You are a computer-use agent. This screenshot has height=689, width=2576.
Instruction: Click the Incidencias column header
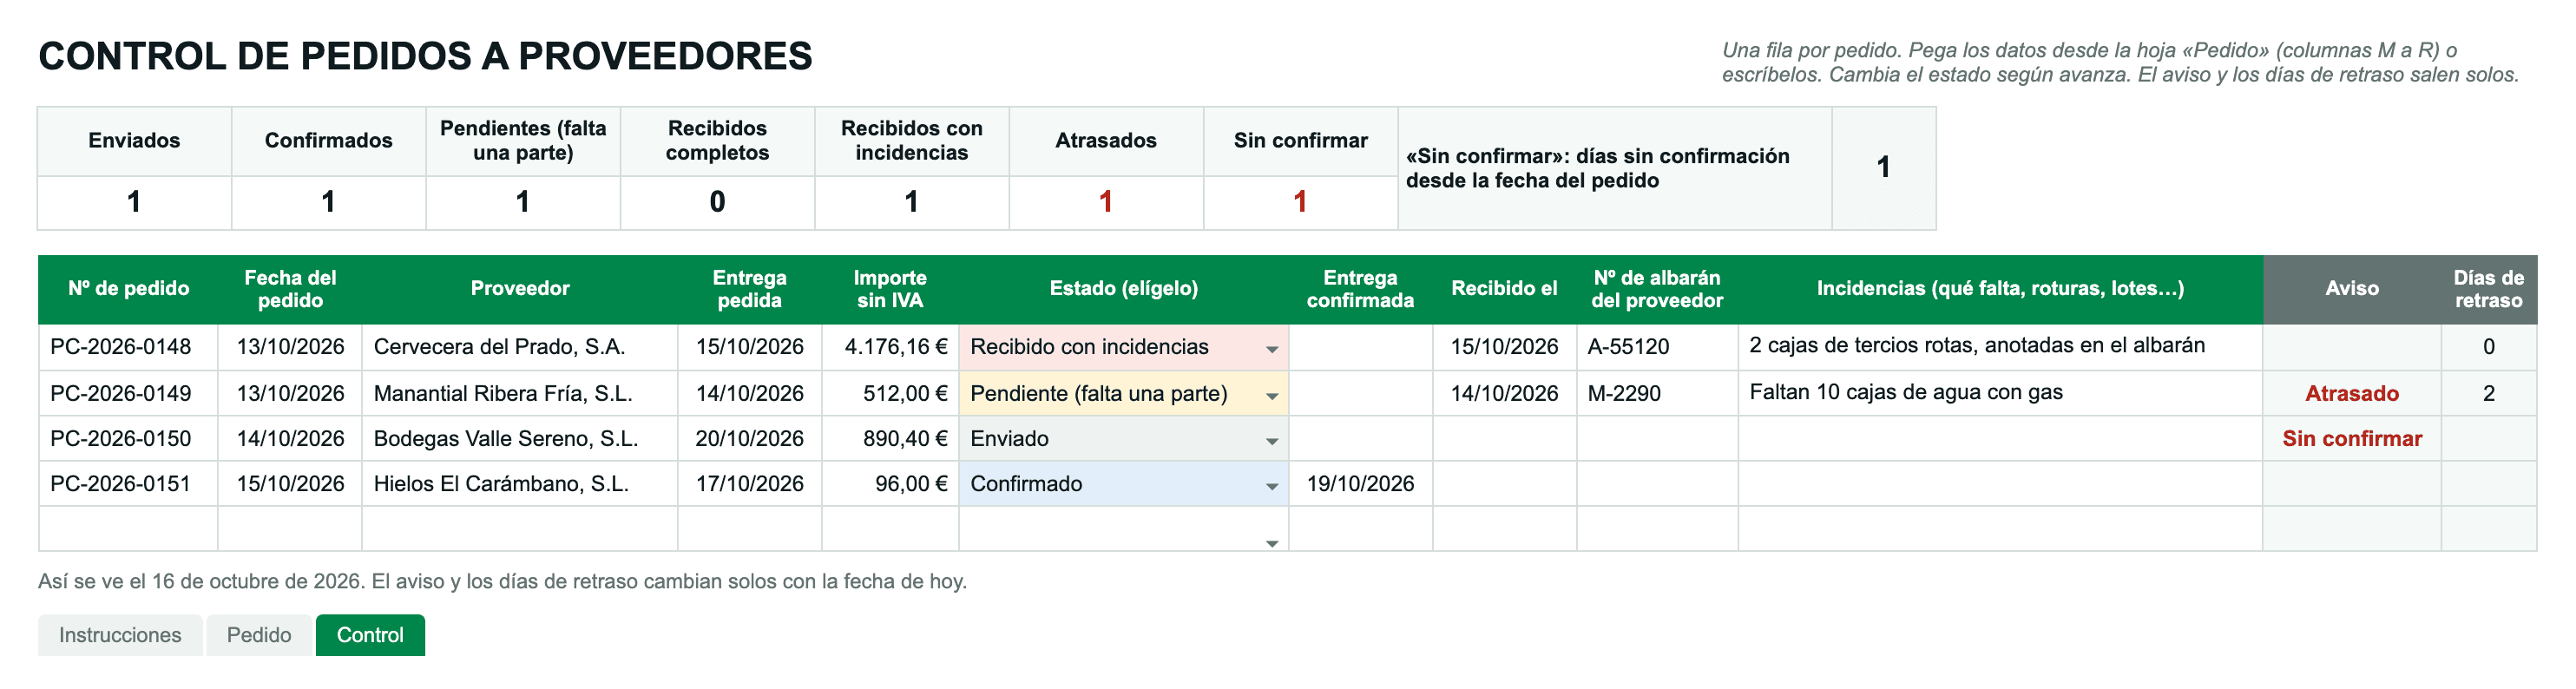click(2000, 289)
